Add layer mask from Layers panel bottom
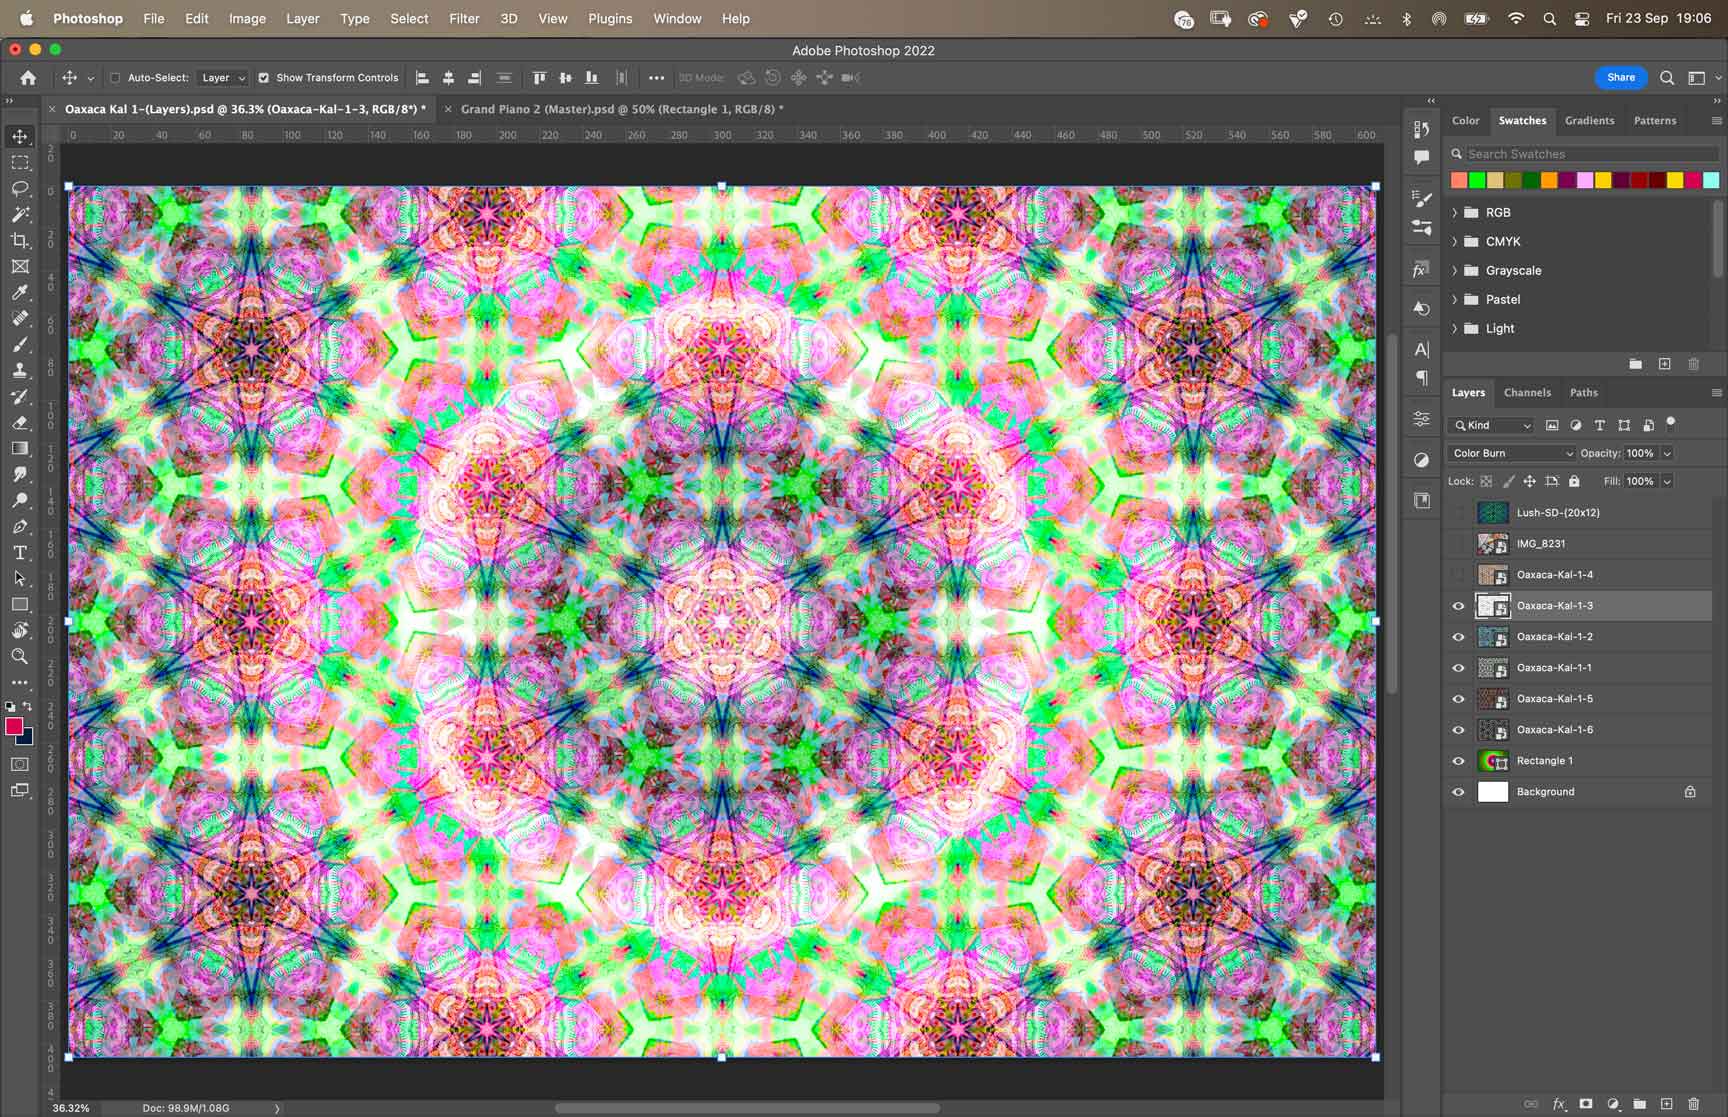 (x=1586, y=1104)
